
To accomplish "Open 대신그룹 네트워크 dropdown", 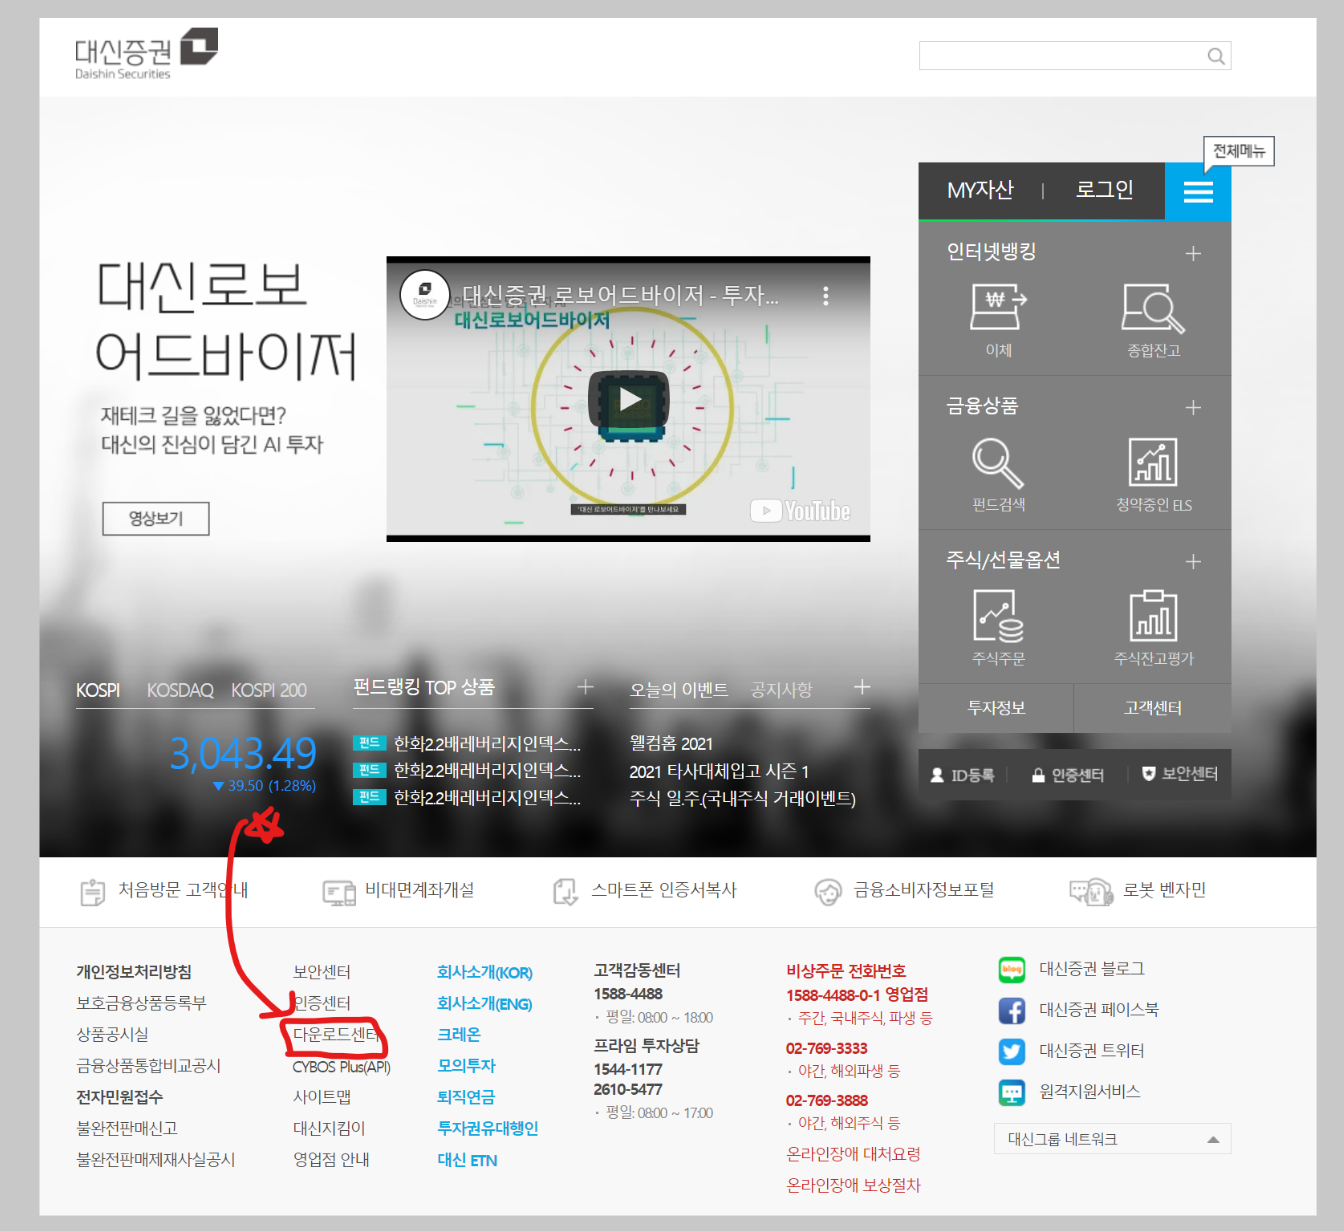I will (1112, 1139).
